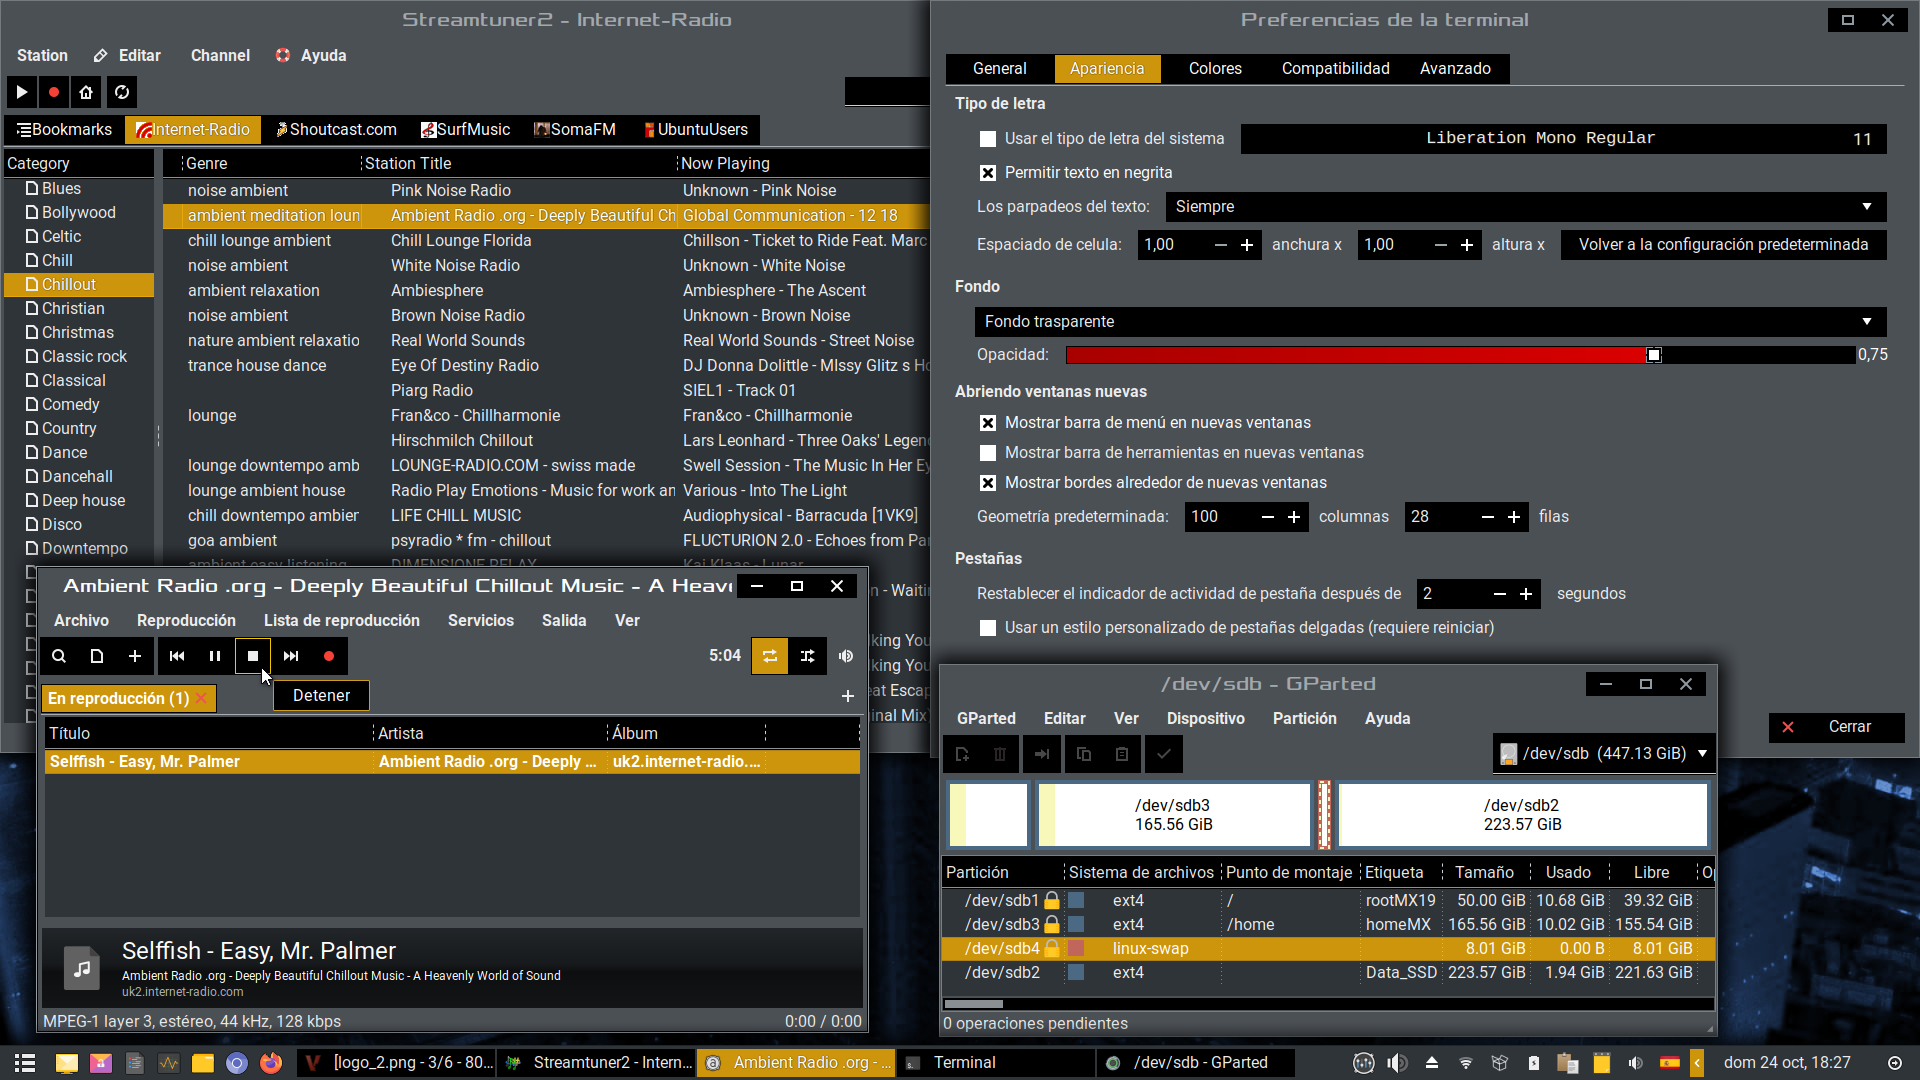Select the Deep house category in Streamtuner2
The height and width of the screenshot is (1080, 1920).
pyautogui.click(x=83, y=501)
